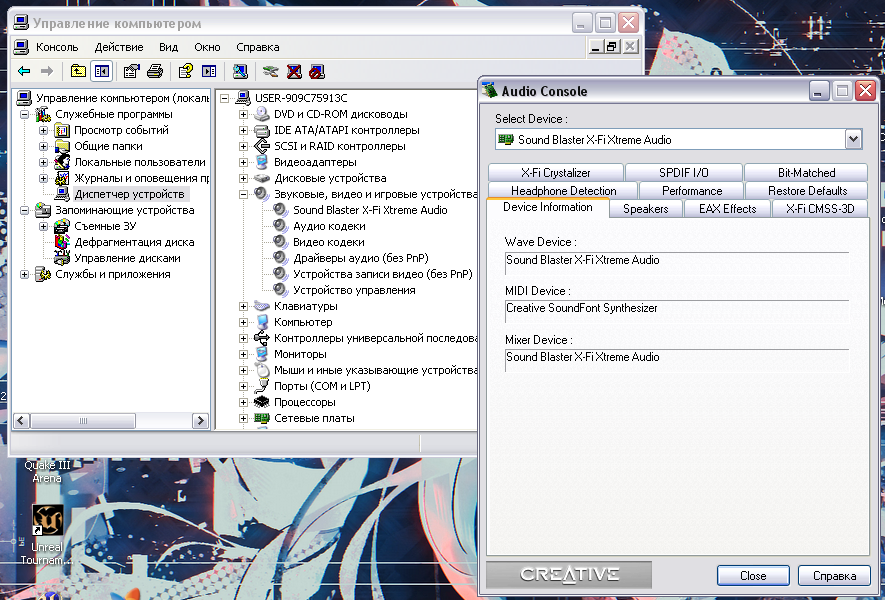The image size is (885, 600).
Task: Open the Вид menu
Action: point(168,47)
